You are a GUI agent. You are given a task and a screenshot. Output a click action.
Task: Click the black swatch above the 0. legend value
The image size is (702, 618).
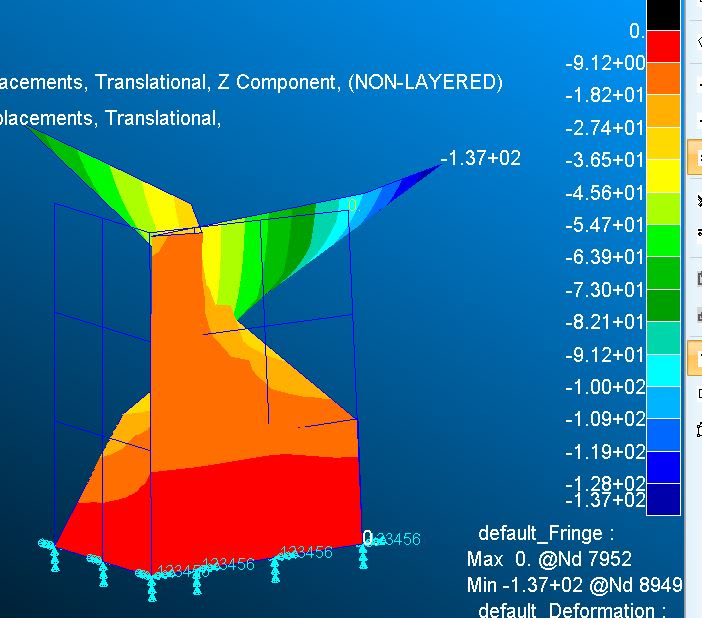(663, 15)
